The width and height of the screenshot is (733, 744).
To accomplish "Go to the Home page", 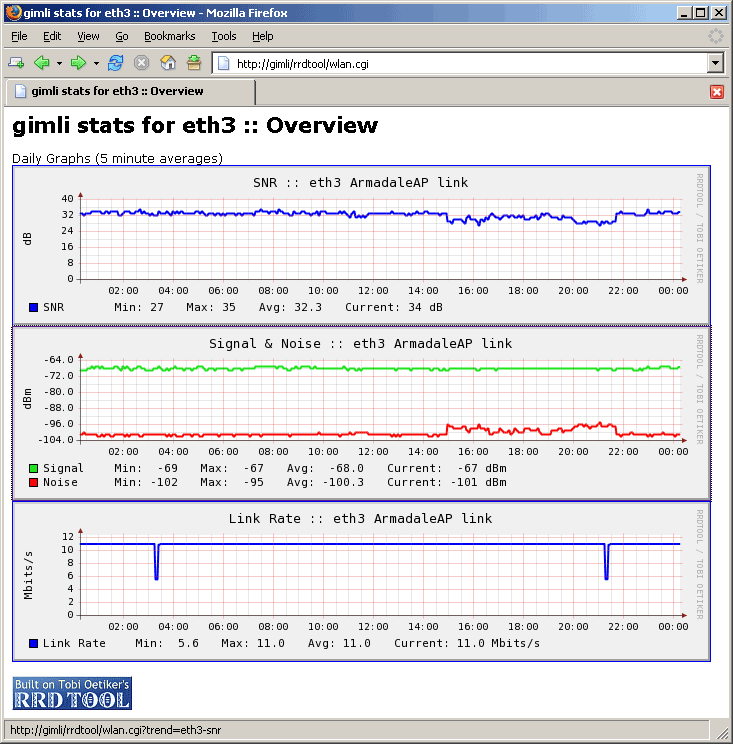I will [168, 63].
